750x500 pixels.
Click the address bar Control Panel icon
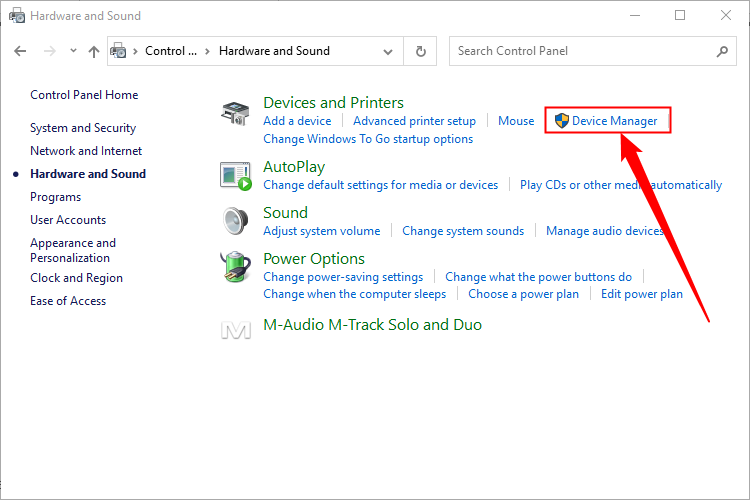(x=118, y=51)
